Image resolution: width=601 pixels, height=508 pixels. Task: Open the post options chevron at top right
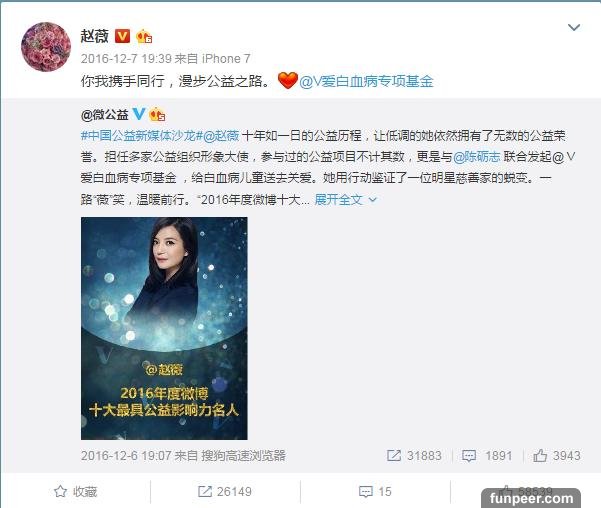pos(573,27)
